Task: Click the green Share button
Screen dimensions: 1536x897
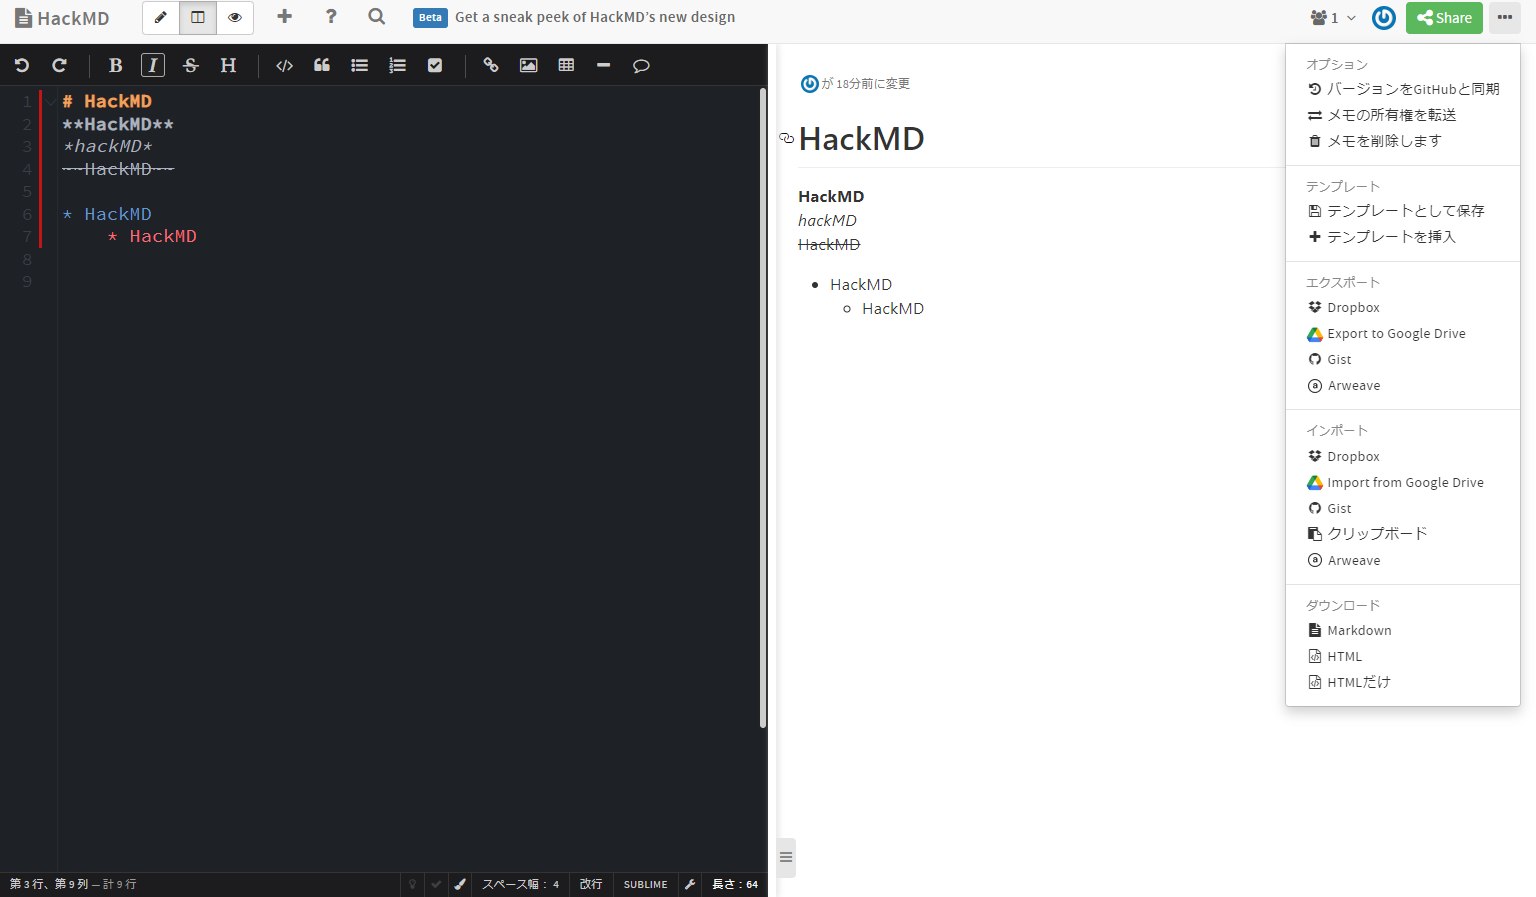Action: tap(1444, 17)
